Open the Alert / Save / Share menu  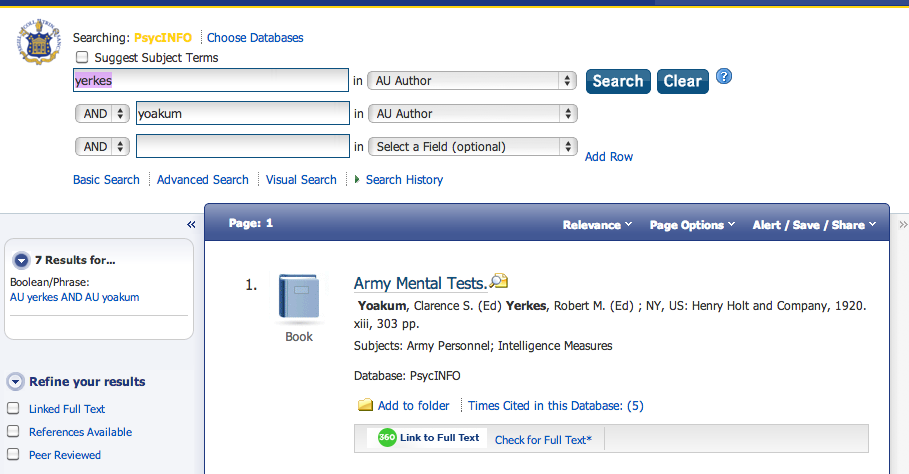tap(815, 225)
